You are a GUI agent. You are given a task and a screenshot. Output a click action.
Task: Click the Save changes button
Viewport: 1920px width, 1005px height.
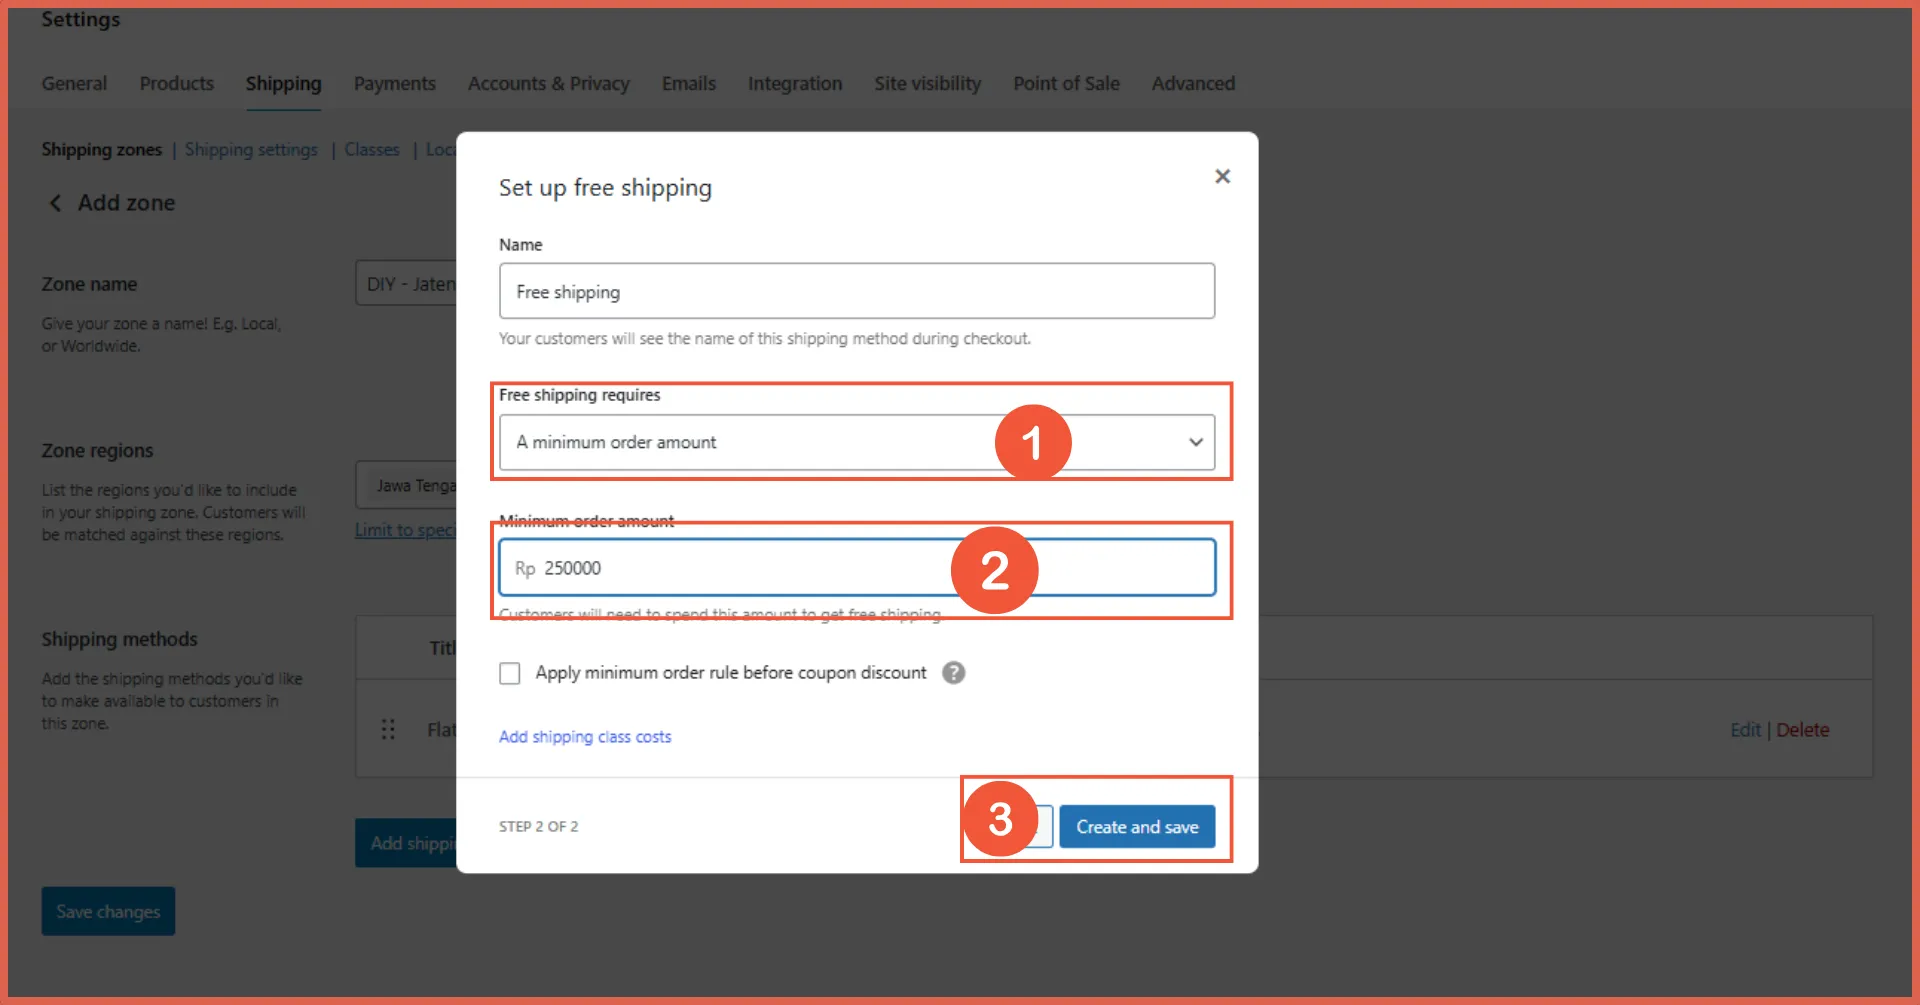108,911
